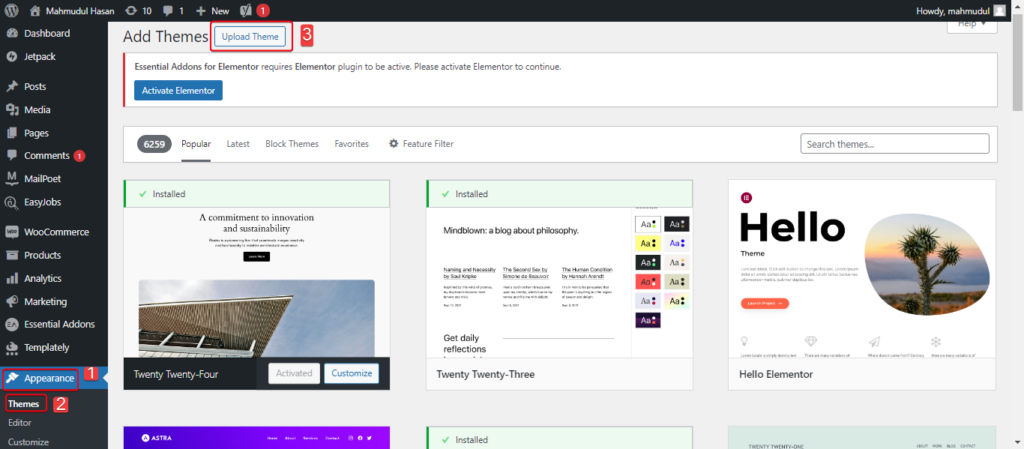The image size is (1024, 449).
Task: Open the Jetpack sidebar menu
Action: 40,57
